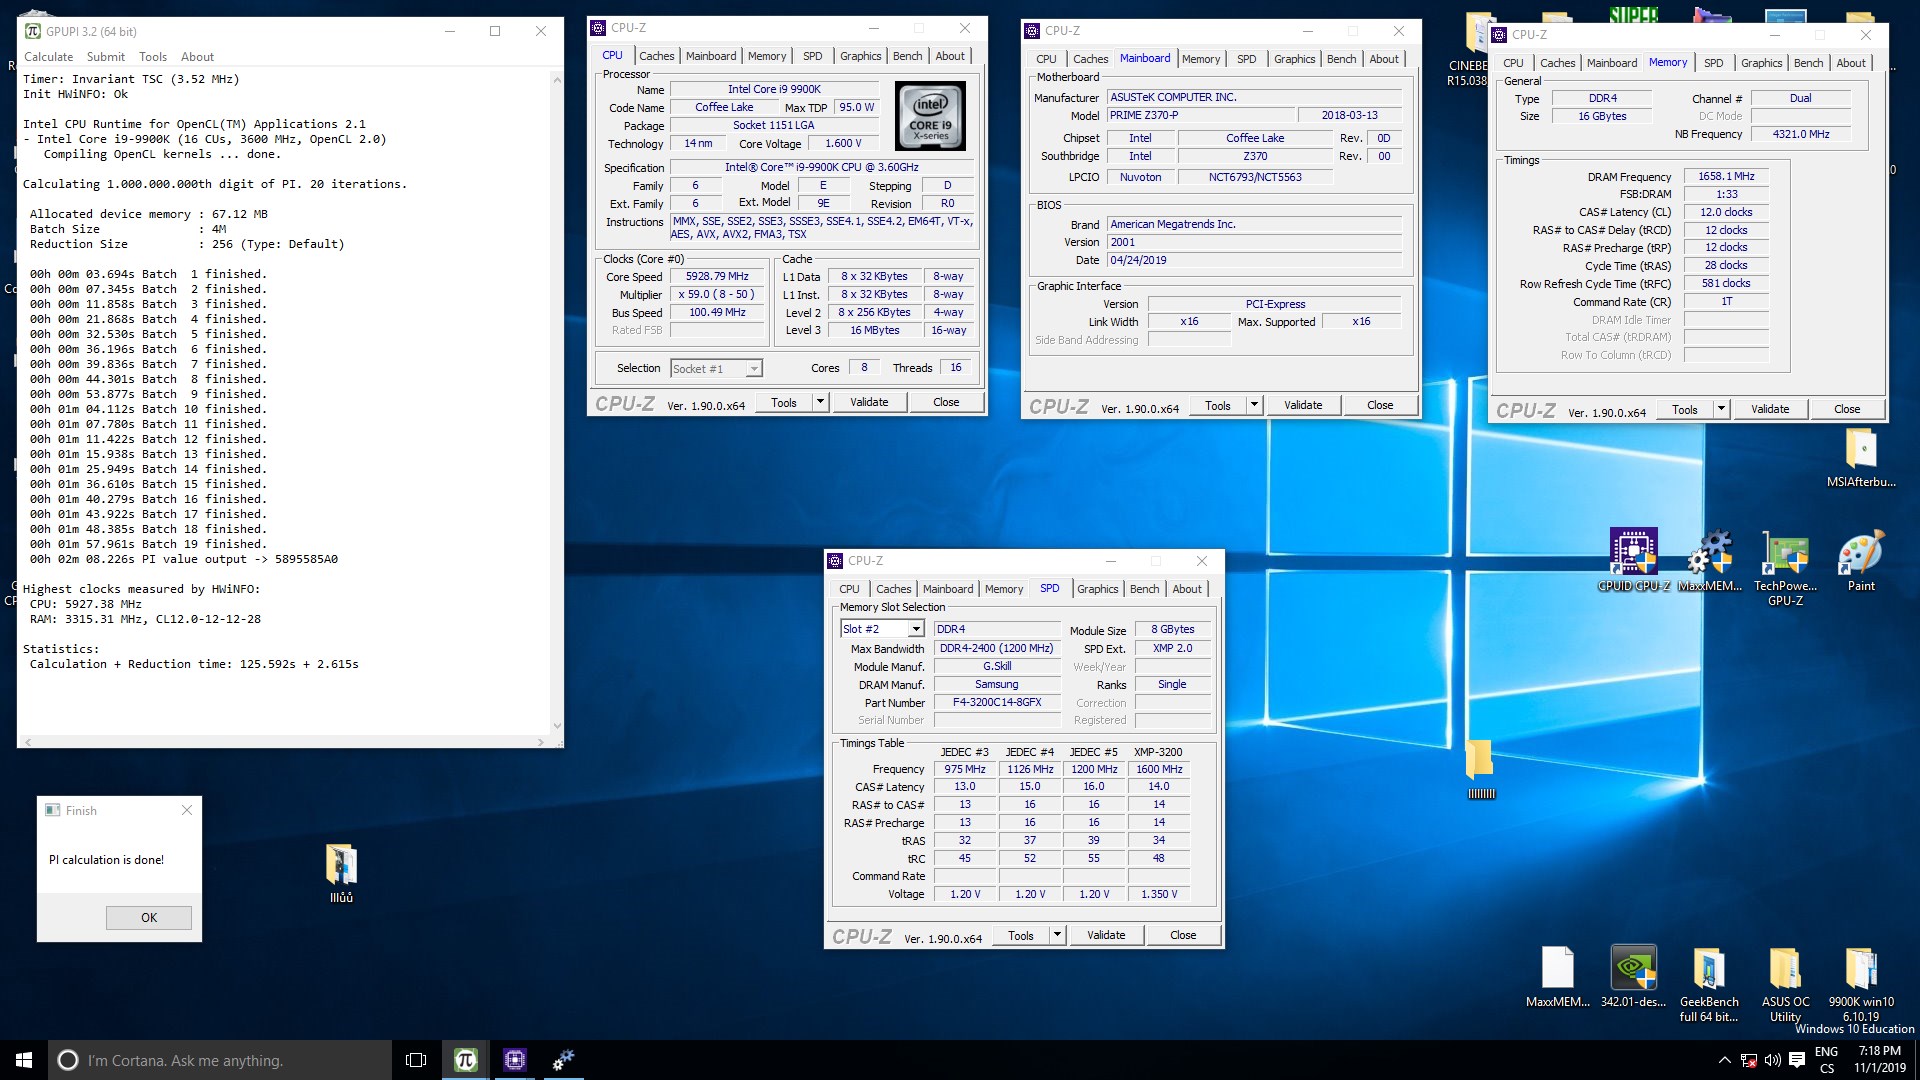This screenshot has width=1920, height=1080.
Task: Click the ENG CS language indicator
Action: click(1827, 1060)
